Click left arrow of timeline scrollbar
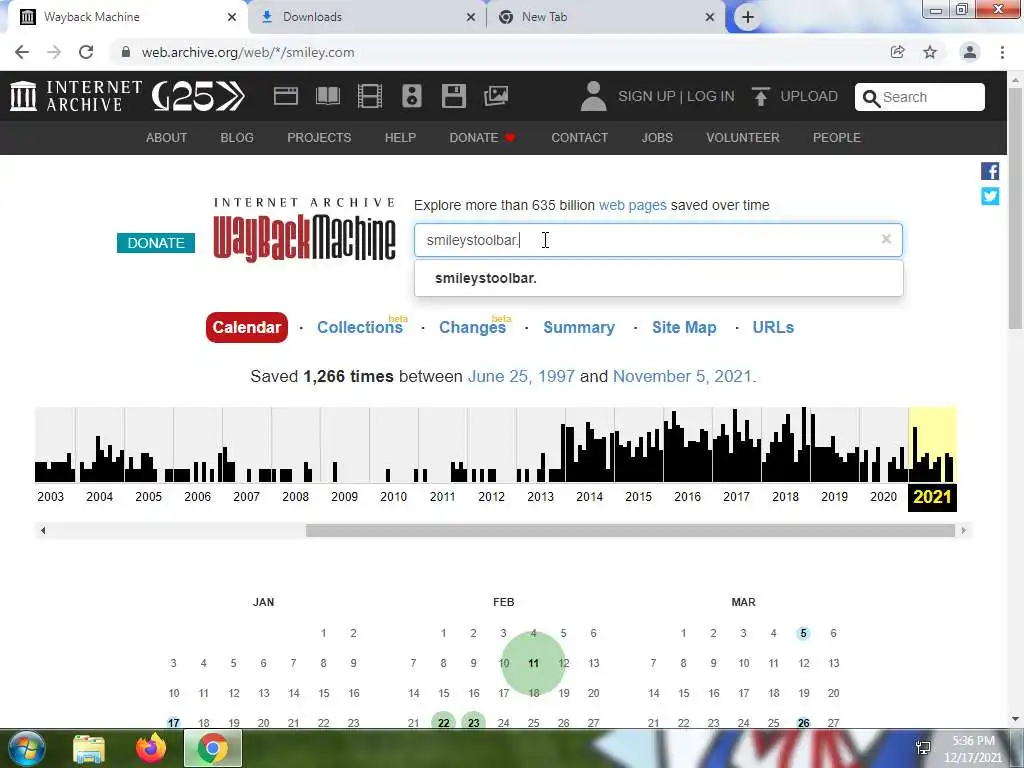 point(42,530)
